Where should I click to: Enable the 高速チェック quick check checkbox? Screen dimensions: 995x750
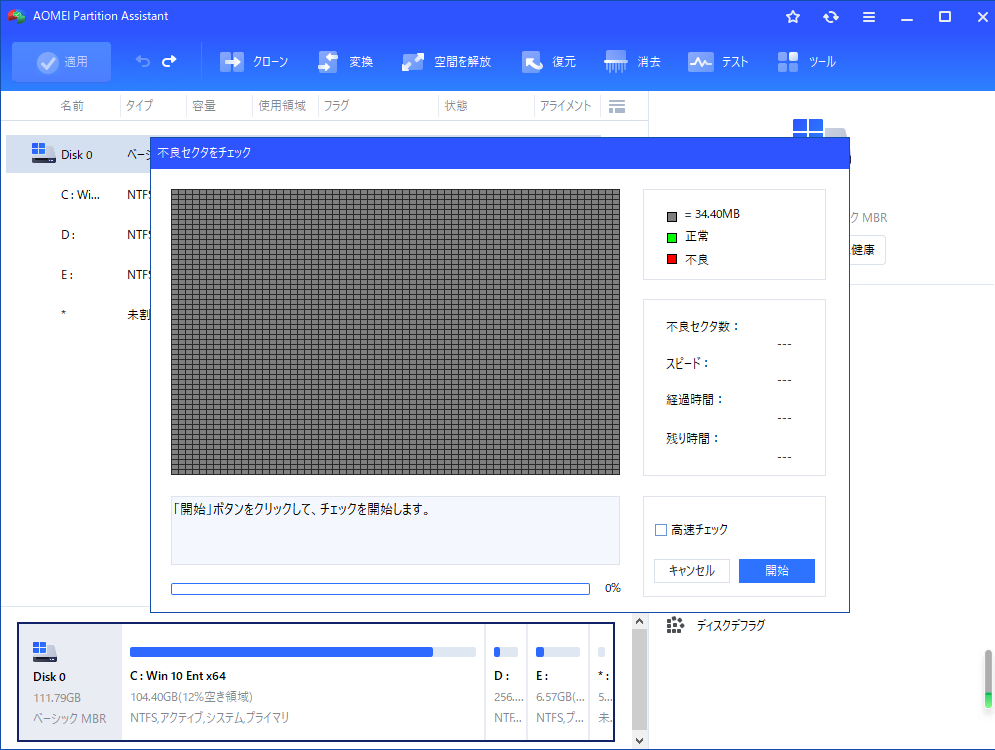point(661,530)
